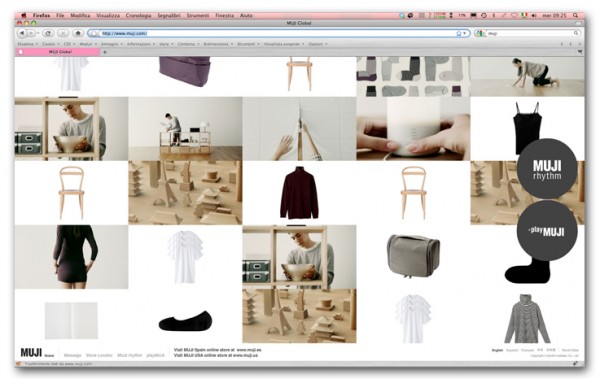The width and height of the screenshot is (600, 379).
Task: Open the Modifica menu
Action: [x=80, y=16]
